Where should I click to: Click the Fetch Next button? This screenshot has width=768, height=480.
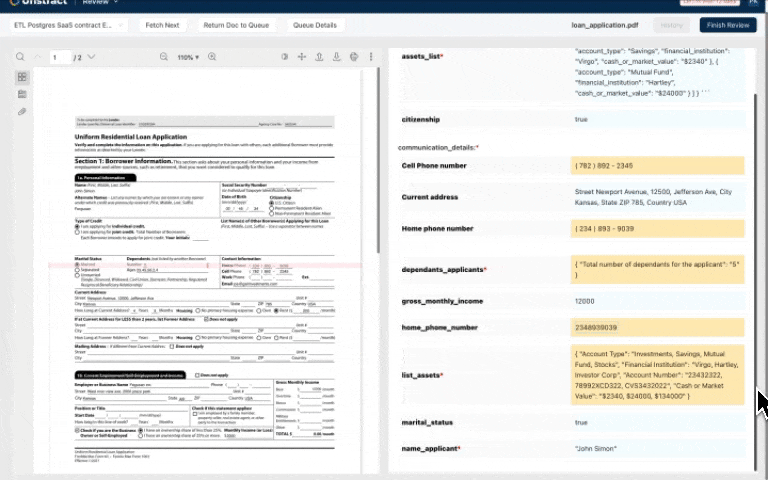(x=162, y=25)
